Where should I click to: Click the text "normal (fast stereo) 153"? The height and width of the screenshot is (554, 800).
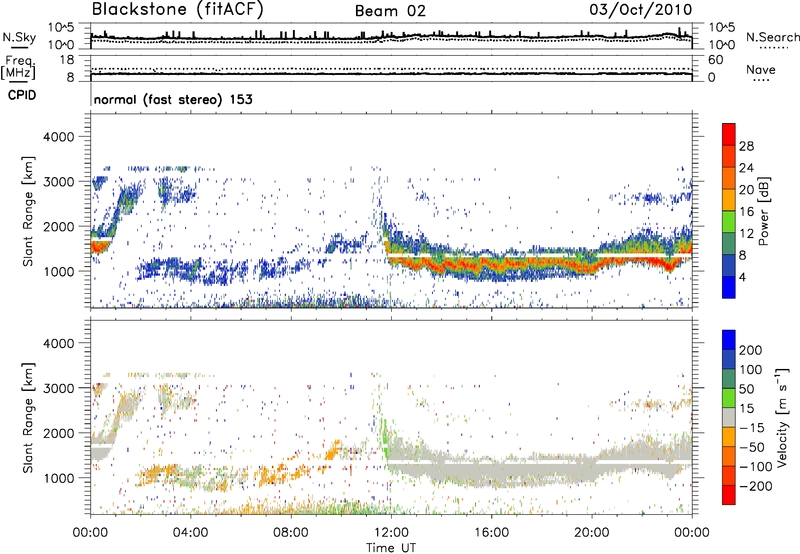(x=173, y=99)
